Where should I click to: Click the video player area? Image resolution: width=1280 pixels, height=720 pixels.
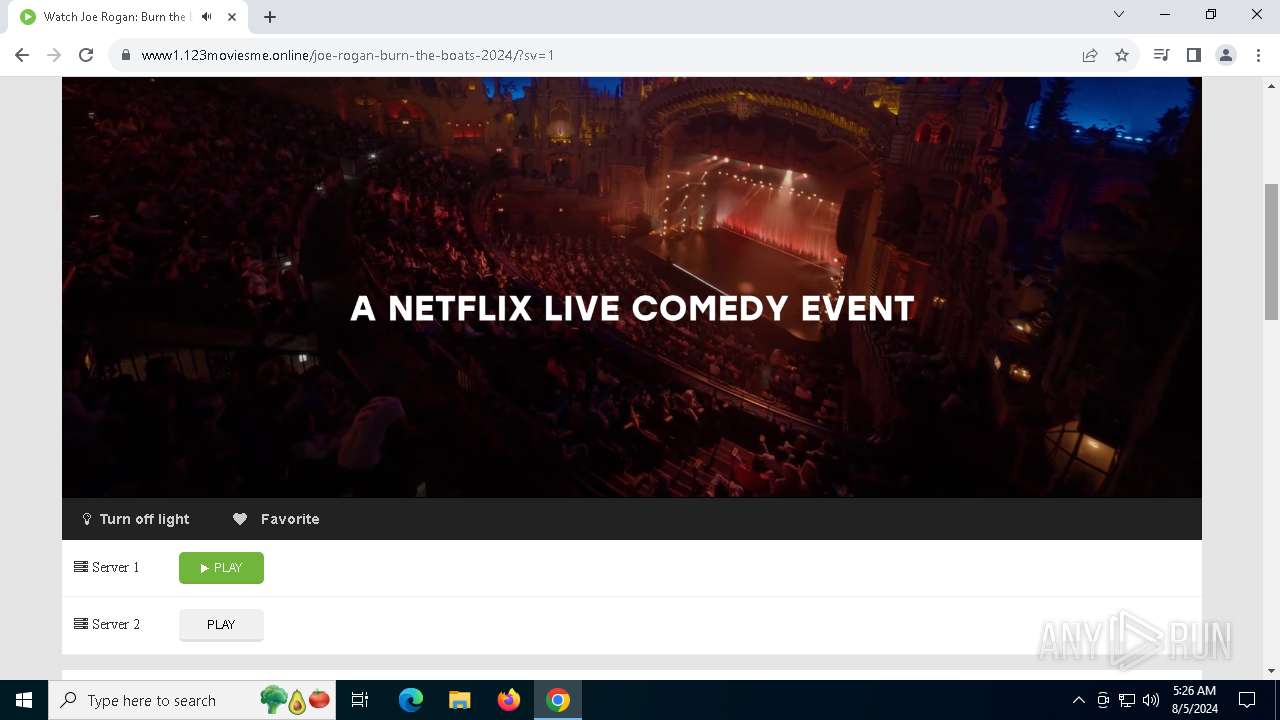[x=632, y=287]
